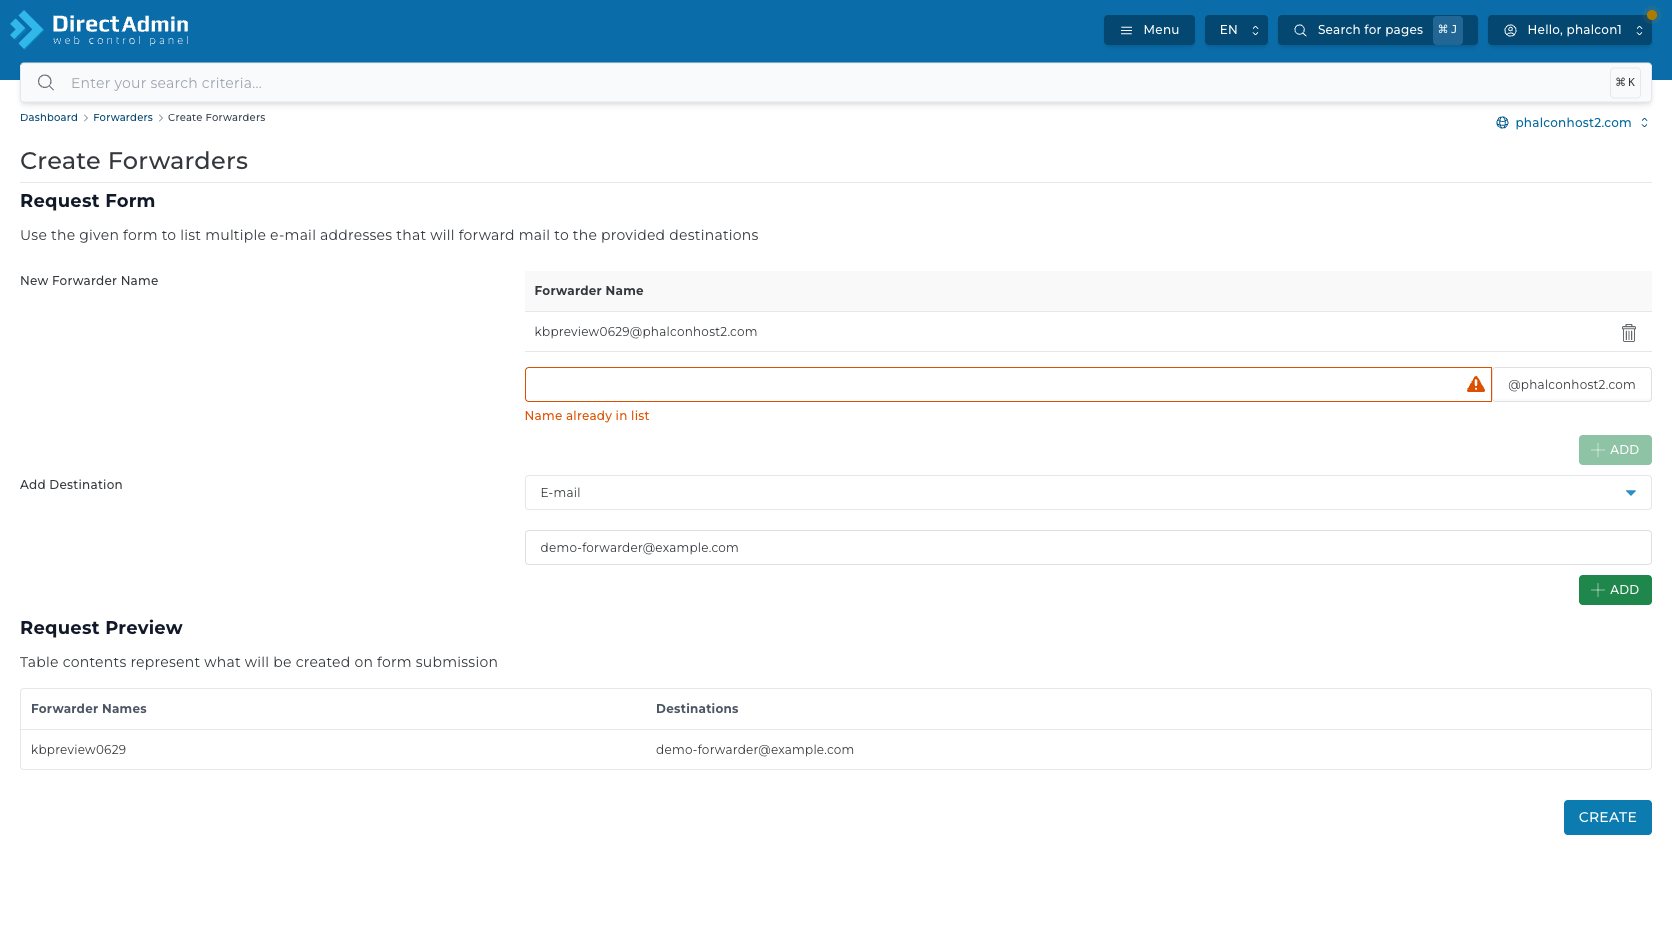Viewport: 1672px width, 941px height.
Task: Click the DirectAdmin logo
Action: click(99, 30)
